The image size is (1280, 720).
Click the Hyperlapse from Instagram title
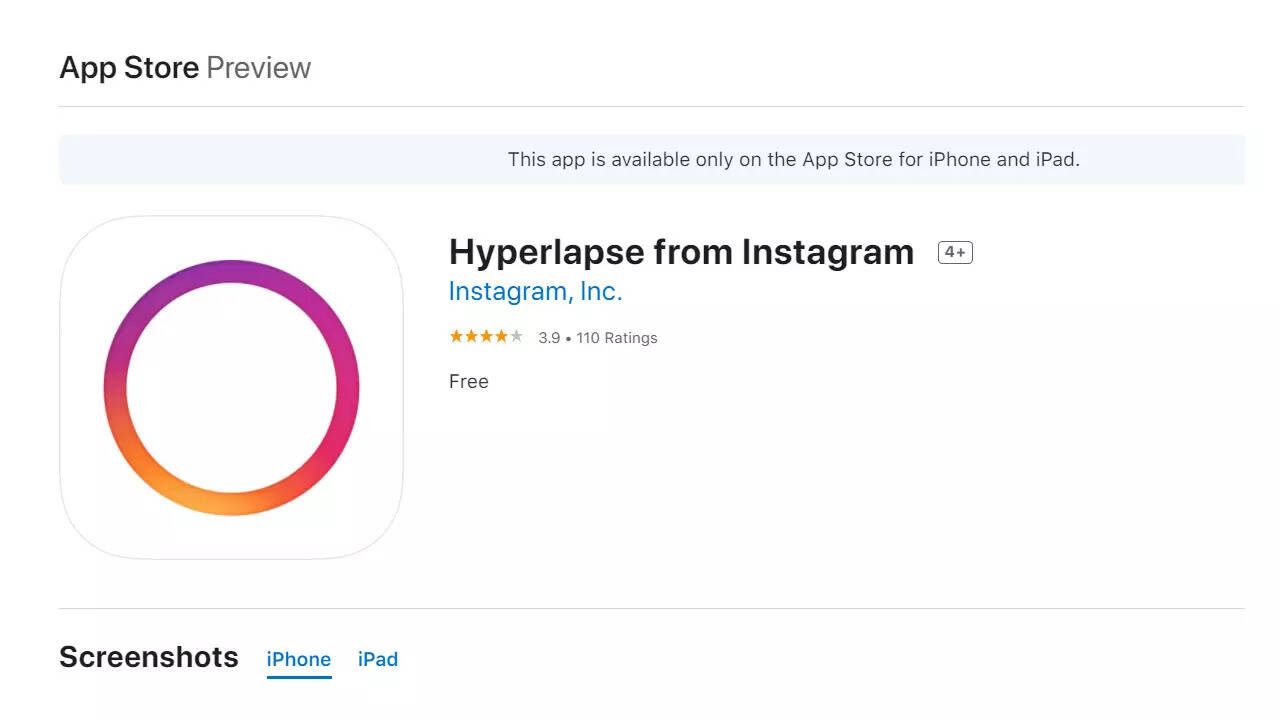pyautogui.click(x=681, y=251)
